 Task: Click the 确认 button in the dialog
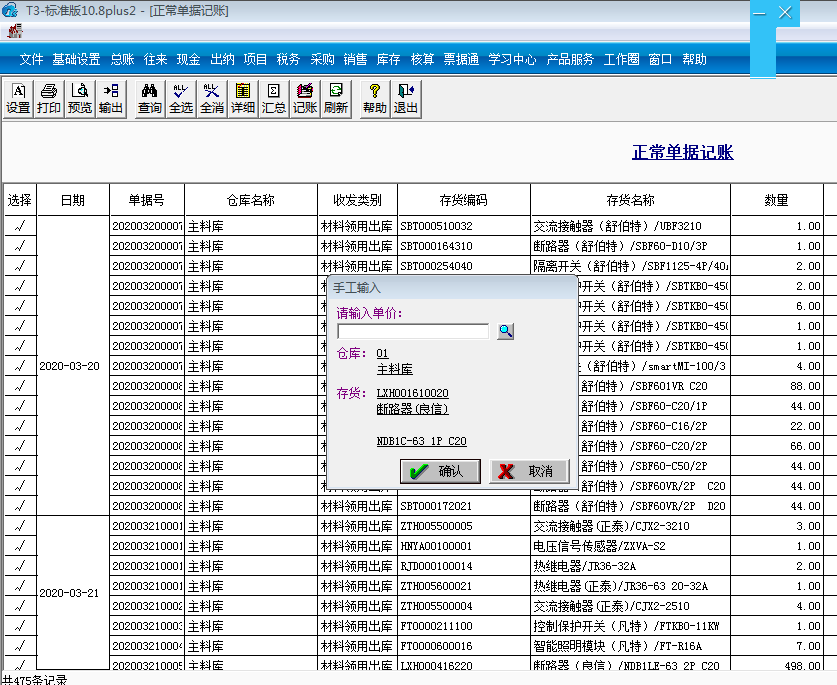(440, 471)
